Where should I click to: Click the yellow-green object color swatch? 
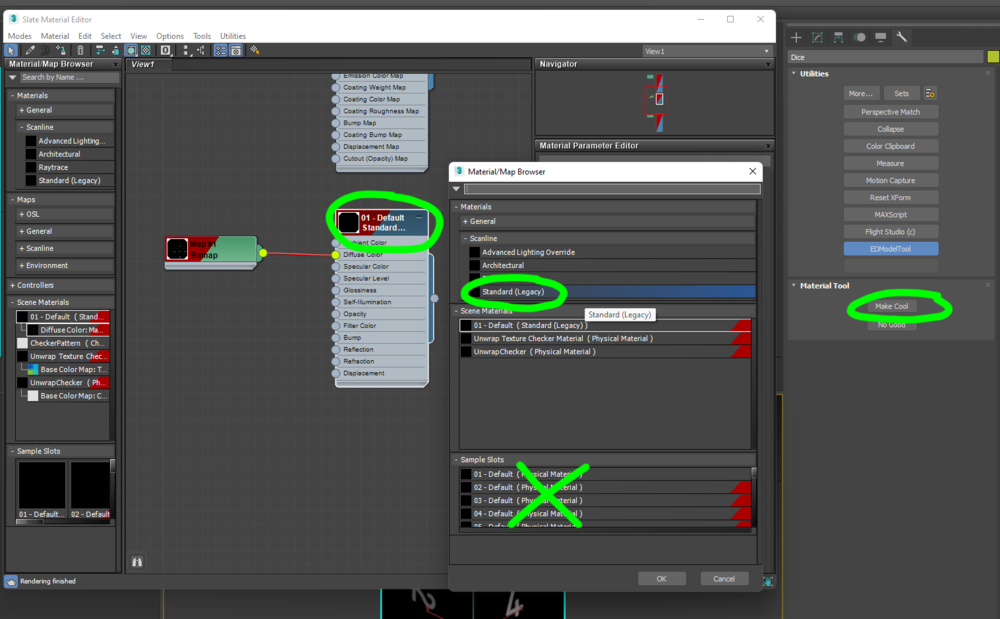pyautogui.click(x=993, y=57)
